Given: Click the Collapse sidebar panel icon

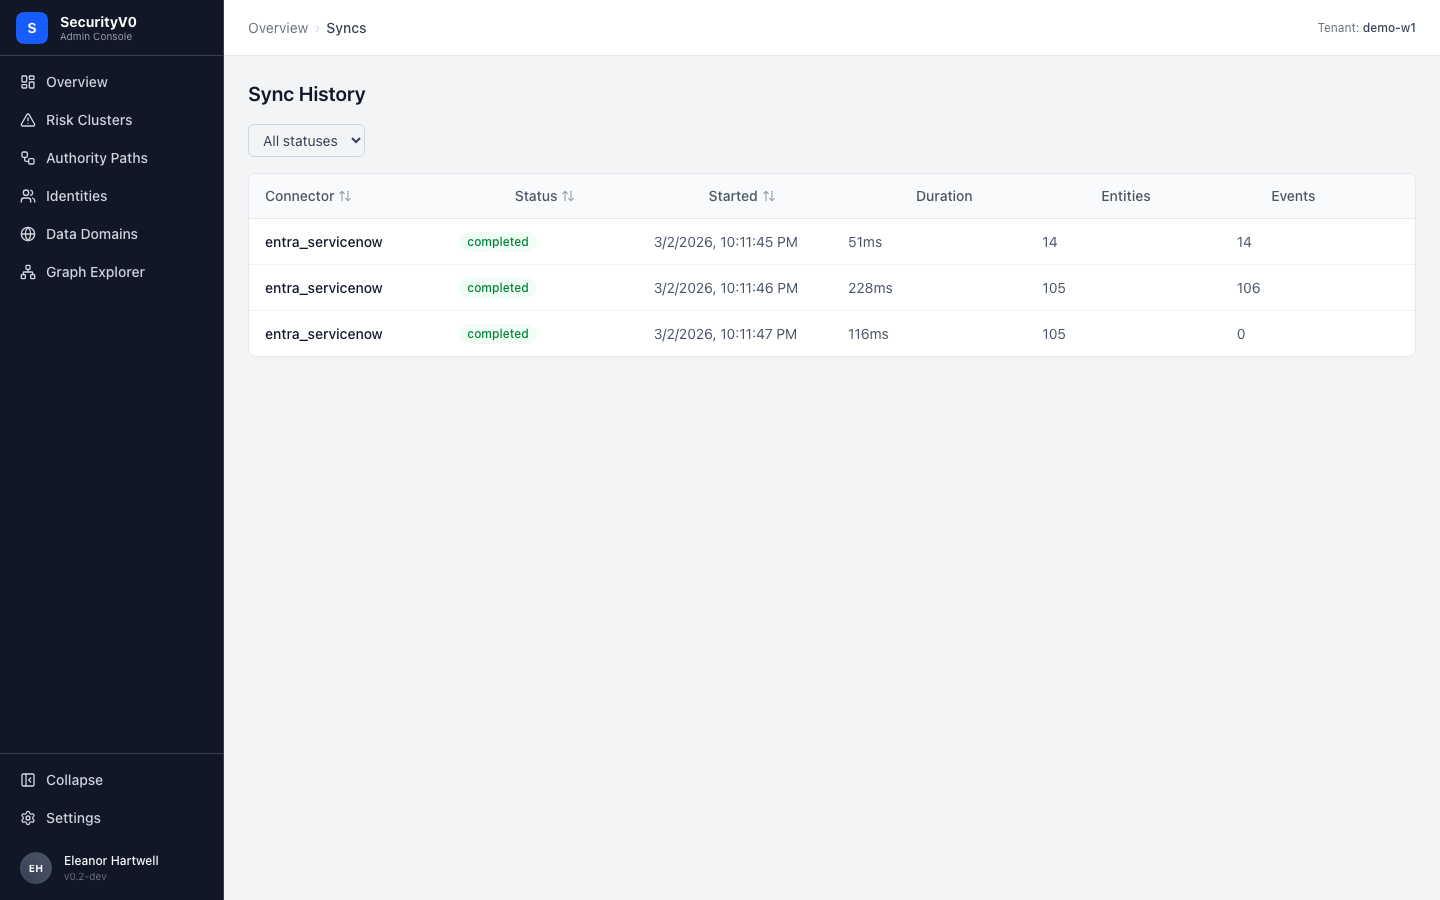Looking at the screenshot, I should tap(28, 780).
